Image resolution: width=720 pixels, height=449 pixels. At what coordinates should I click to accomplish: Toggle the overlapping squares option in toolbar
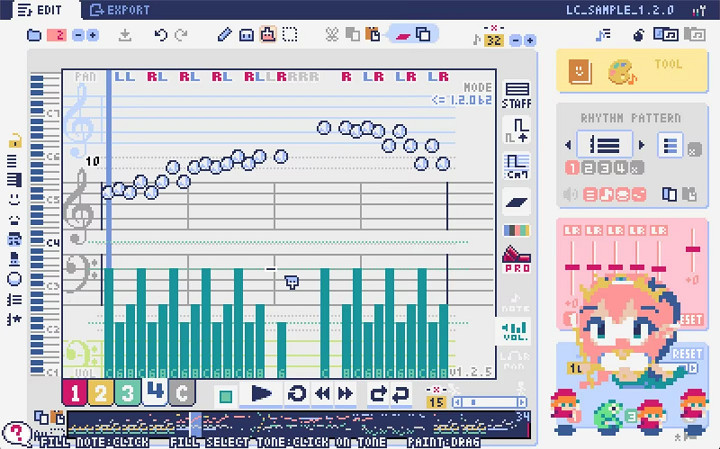[x=423, y=35]
